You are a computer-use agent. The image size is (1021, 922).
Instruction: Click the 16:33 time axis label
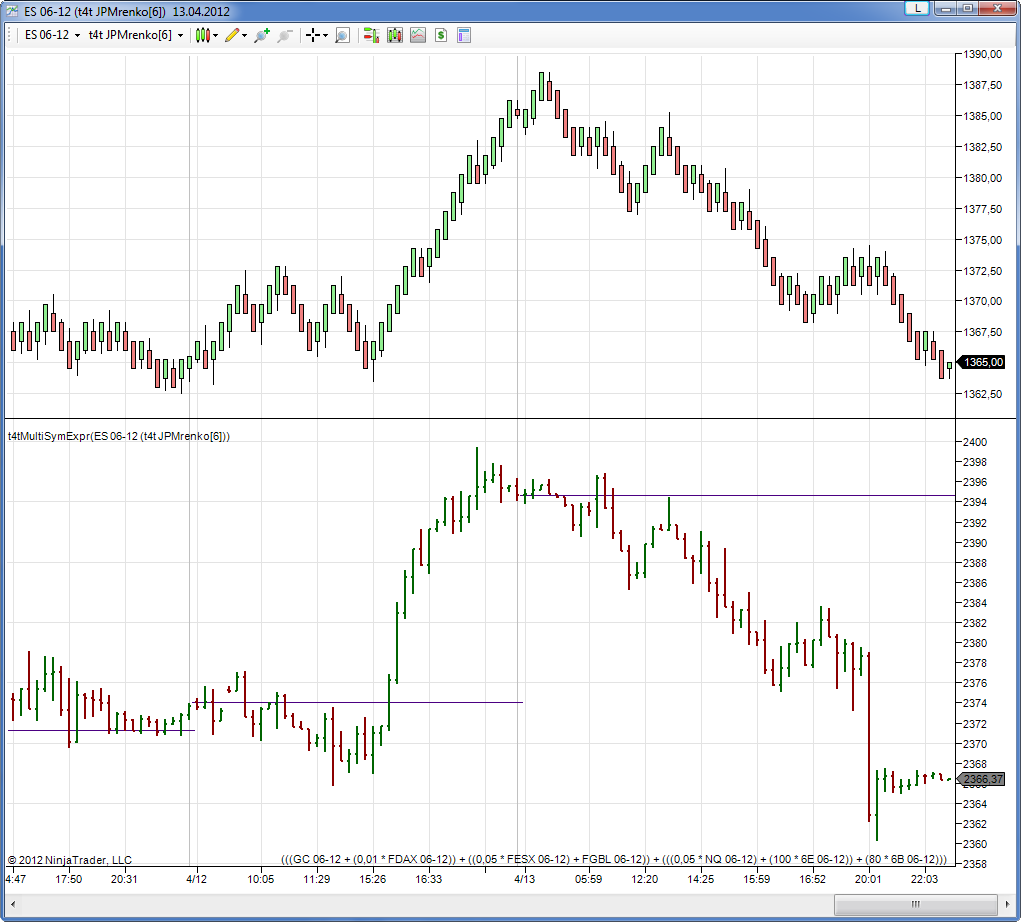pyautogui.click(x=428, y=879)
